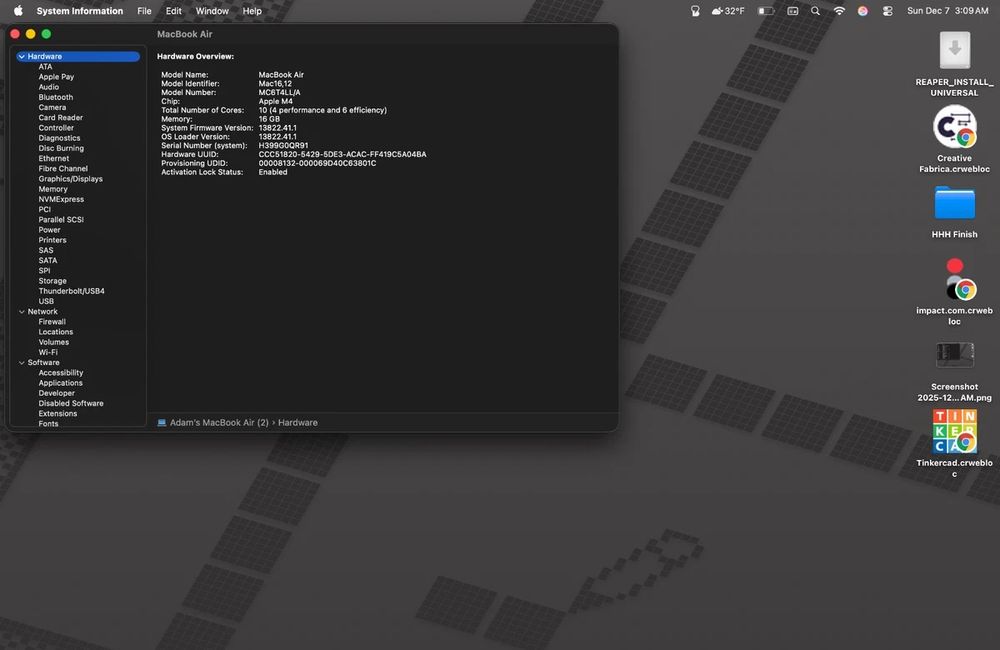Open the File menu
The width and height of the screenshot is (1000, 650).
pos(145,11)
